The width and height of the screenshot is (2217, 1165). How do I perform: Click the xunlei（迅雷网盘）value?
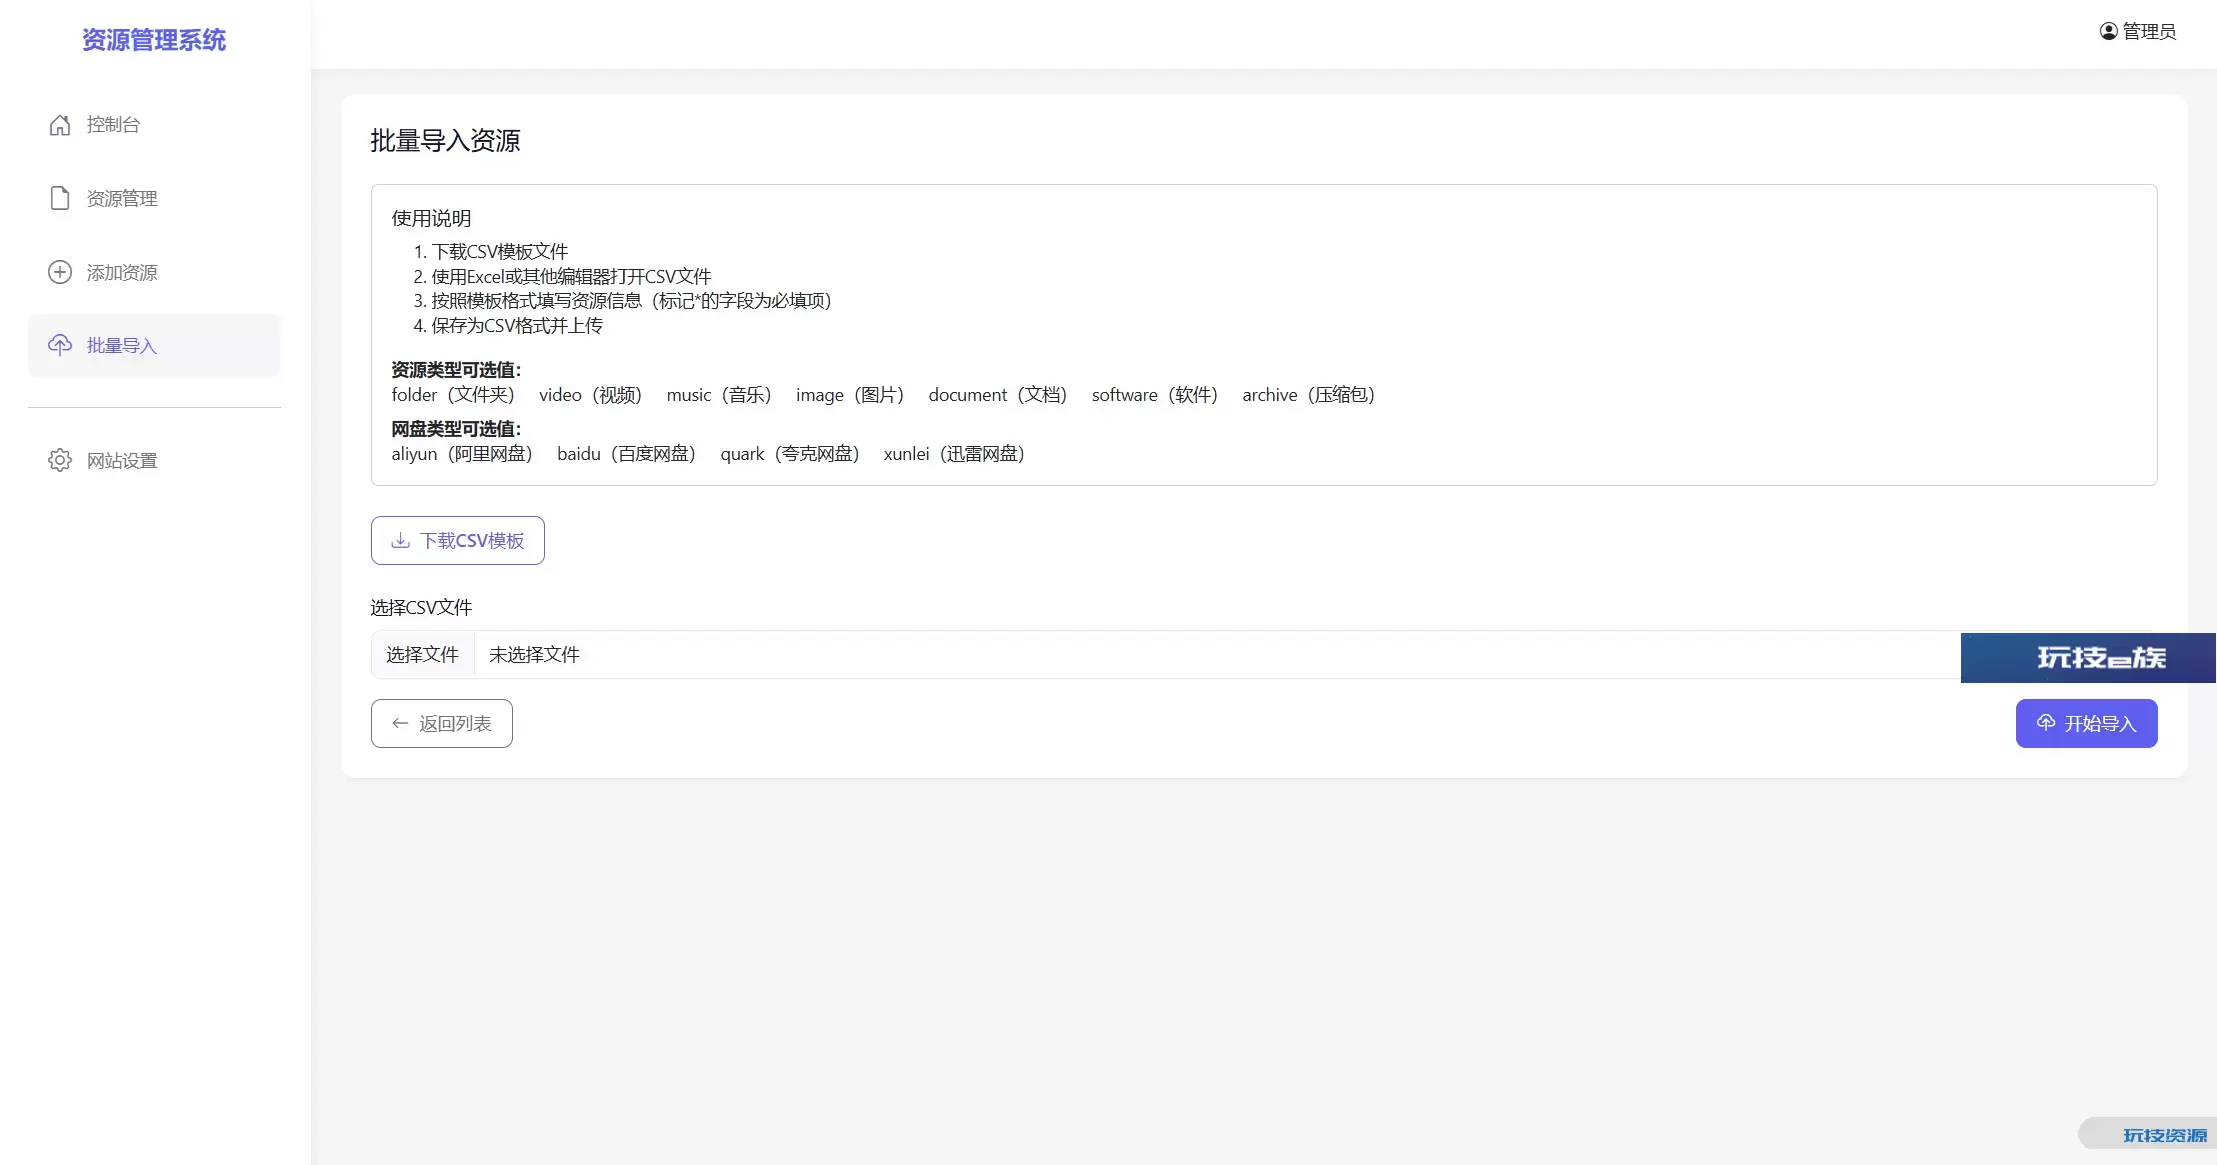pos(954,454)
